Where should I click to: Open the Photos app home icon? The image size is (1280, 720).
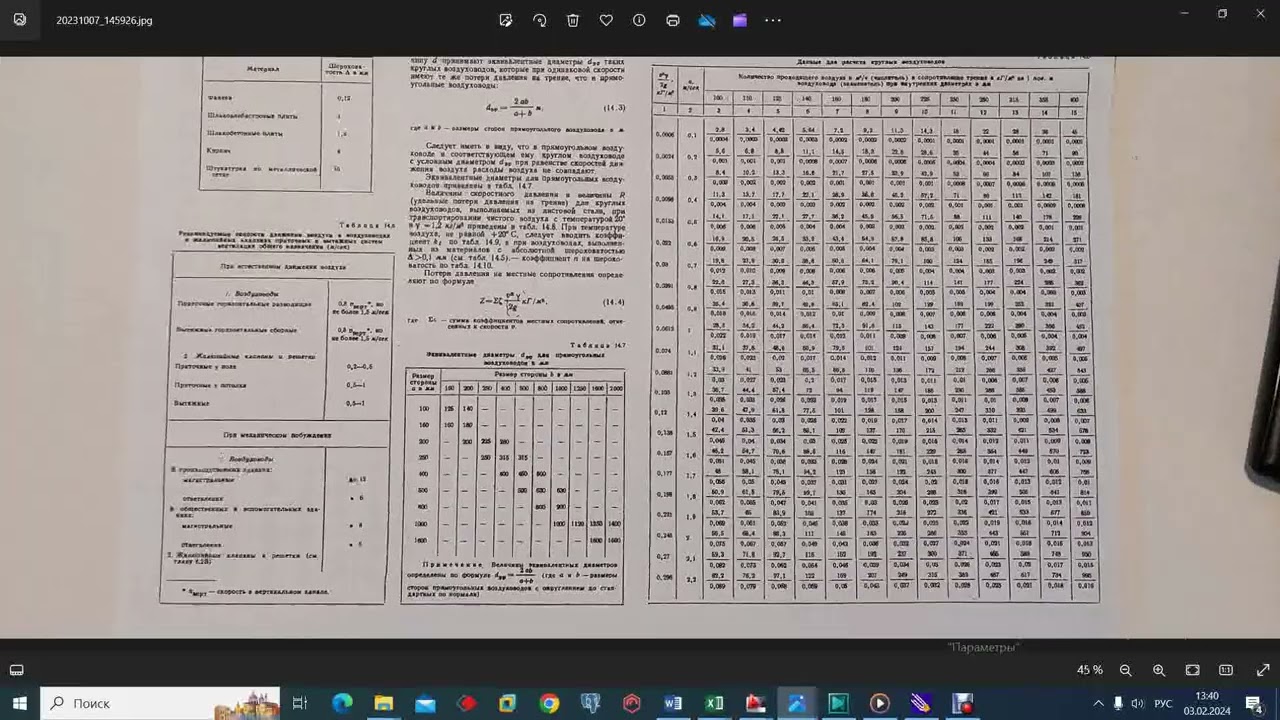pos(20,19)
